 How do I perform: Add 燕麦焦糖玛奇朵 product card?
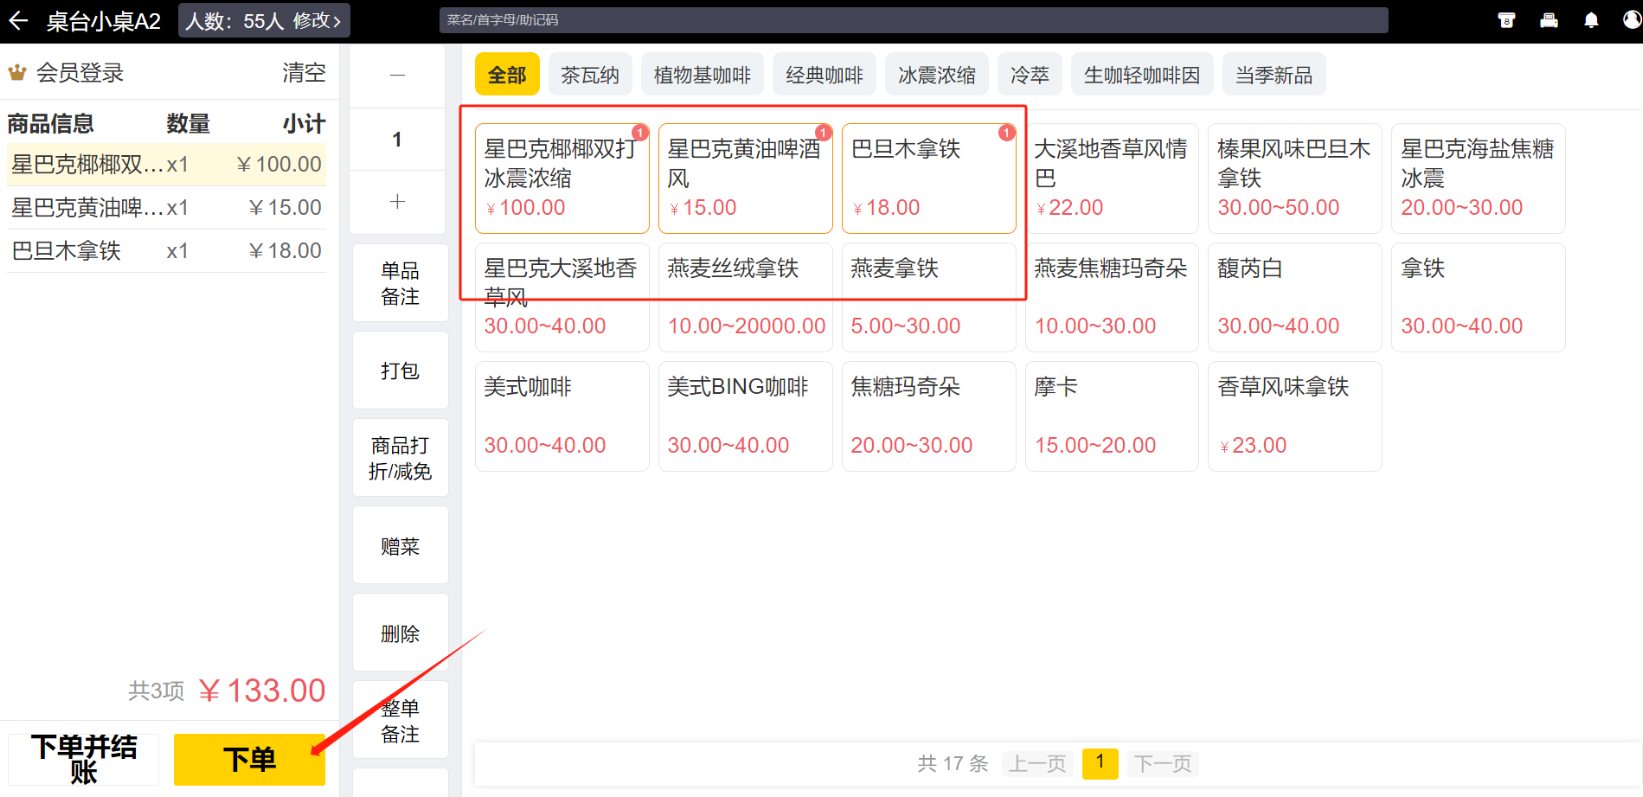pos(1112,297)
